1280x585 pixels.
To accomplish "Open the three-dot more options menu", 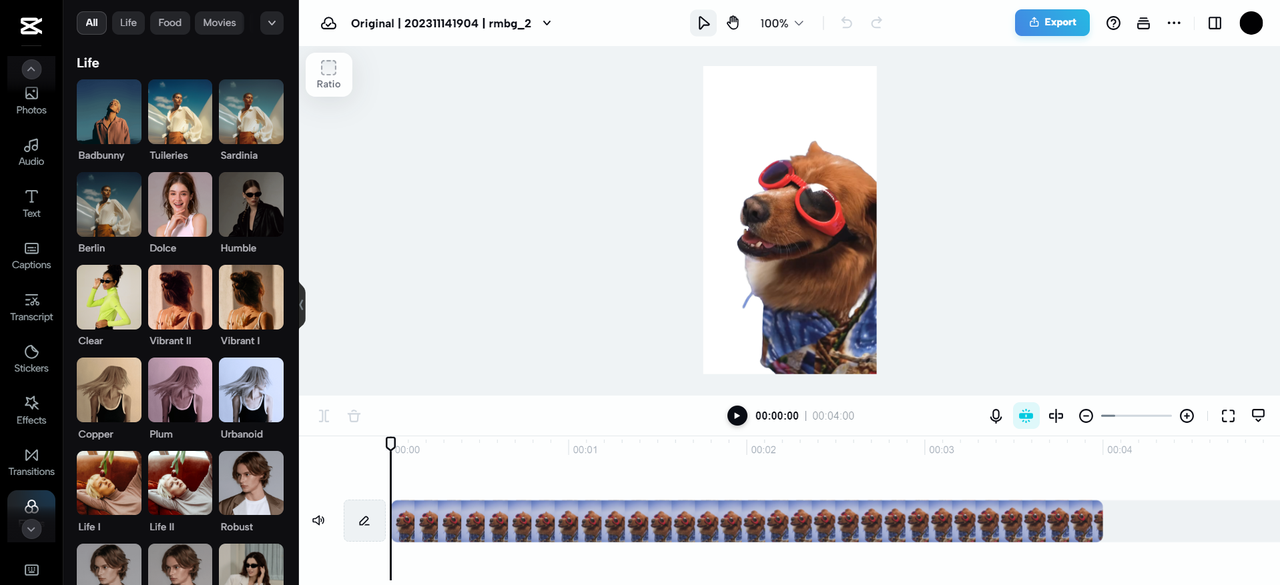I will (1174, 23).
